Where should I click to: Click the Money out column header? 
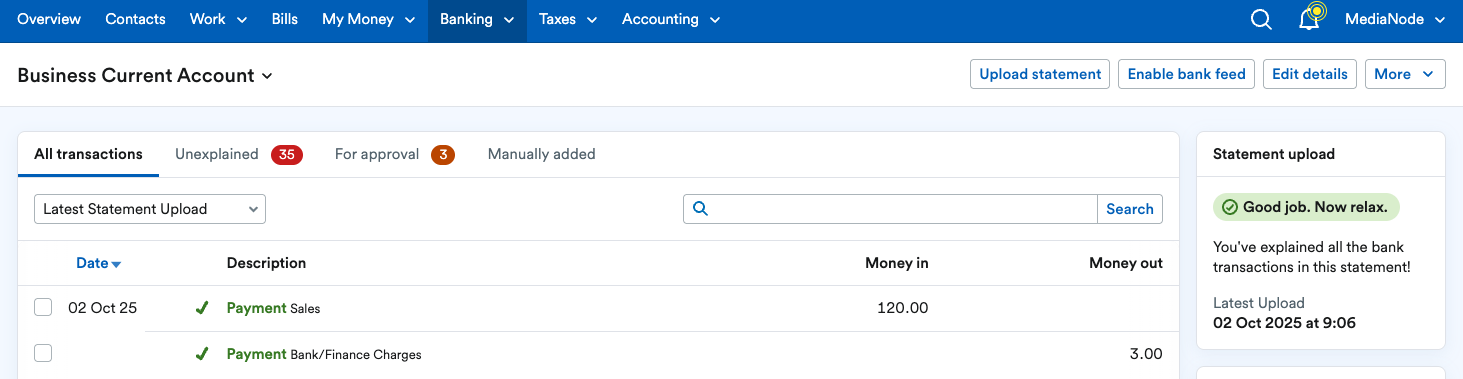point(1126,263)
